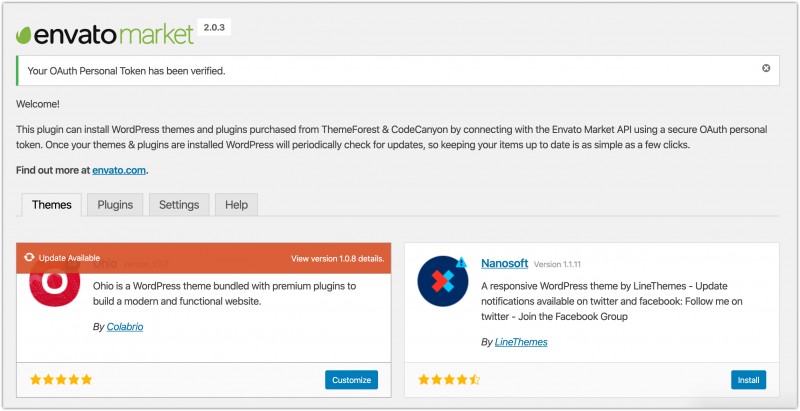Switch to the Help tab

coord(236,205)
